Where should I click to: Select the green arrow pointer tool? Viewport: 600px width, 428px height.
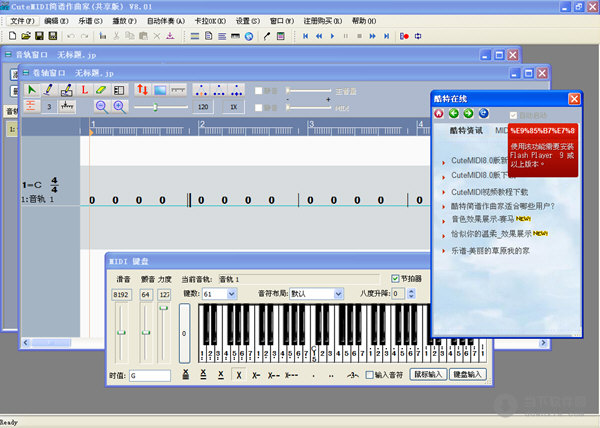coord(31,90)
